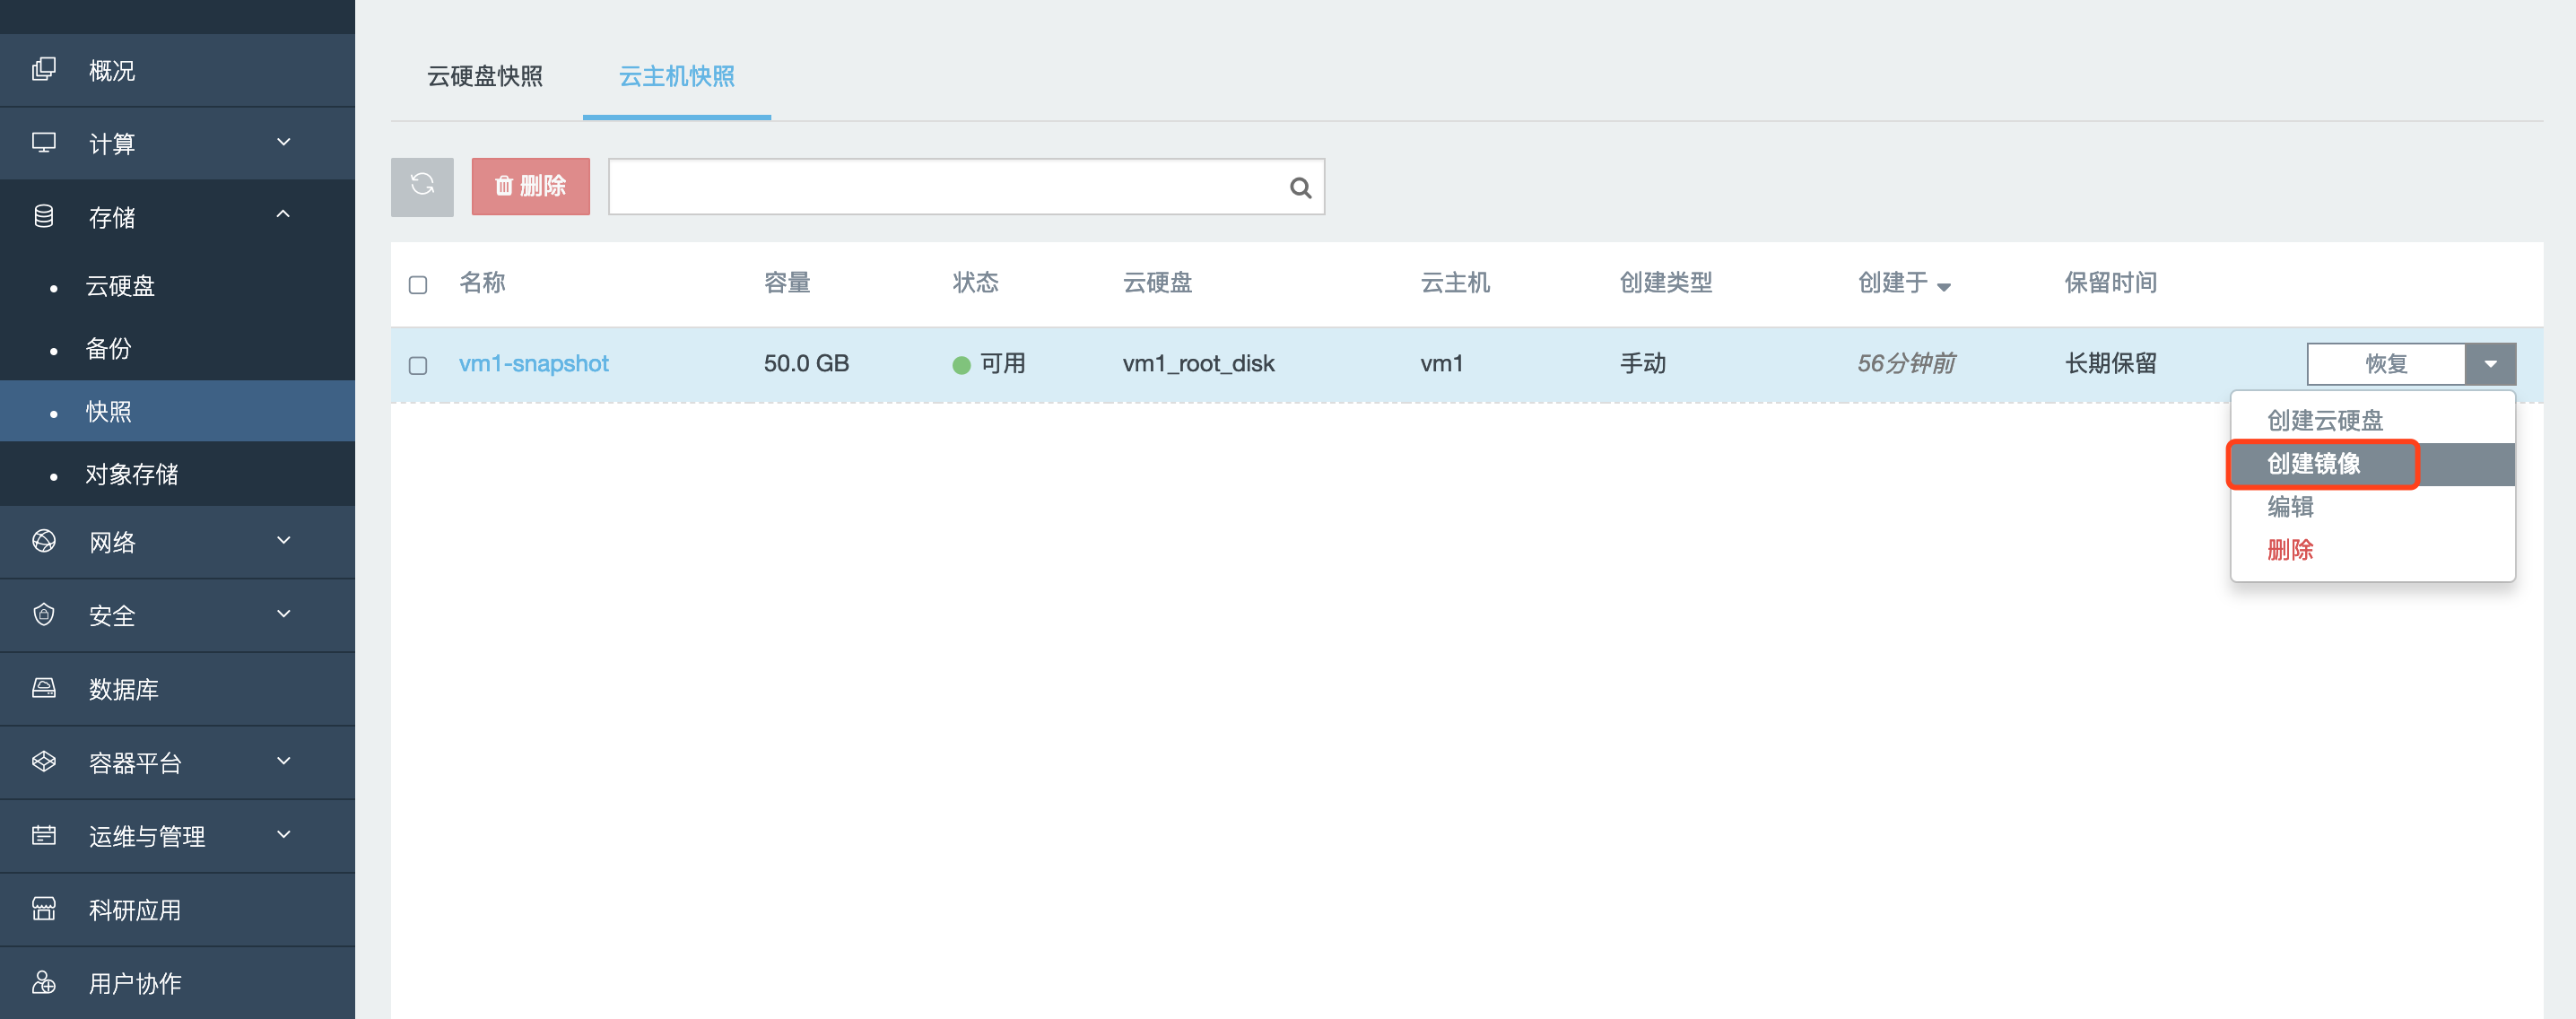2576x1019 pixels.
Task: Collapse the 存储 menu chevron
Action: (284, 214)
